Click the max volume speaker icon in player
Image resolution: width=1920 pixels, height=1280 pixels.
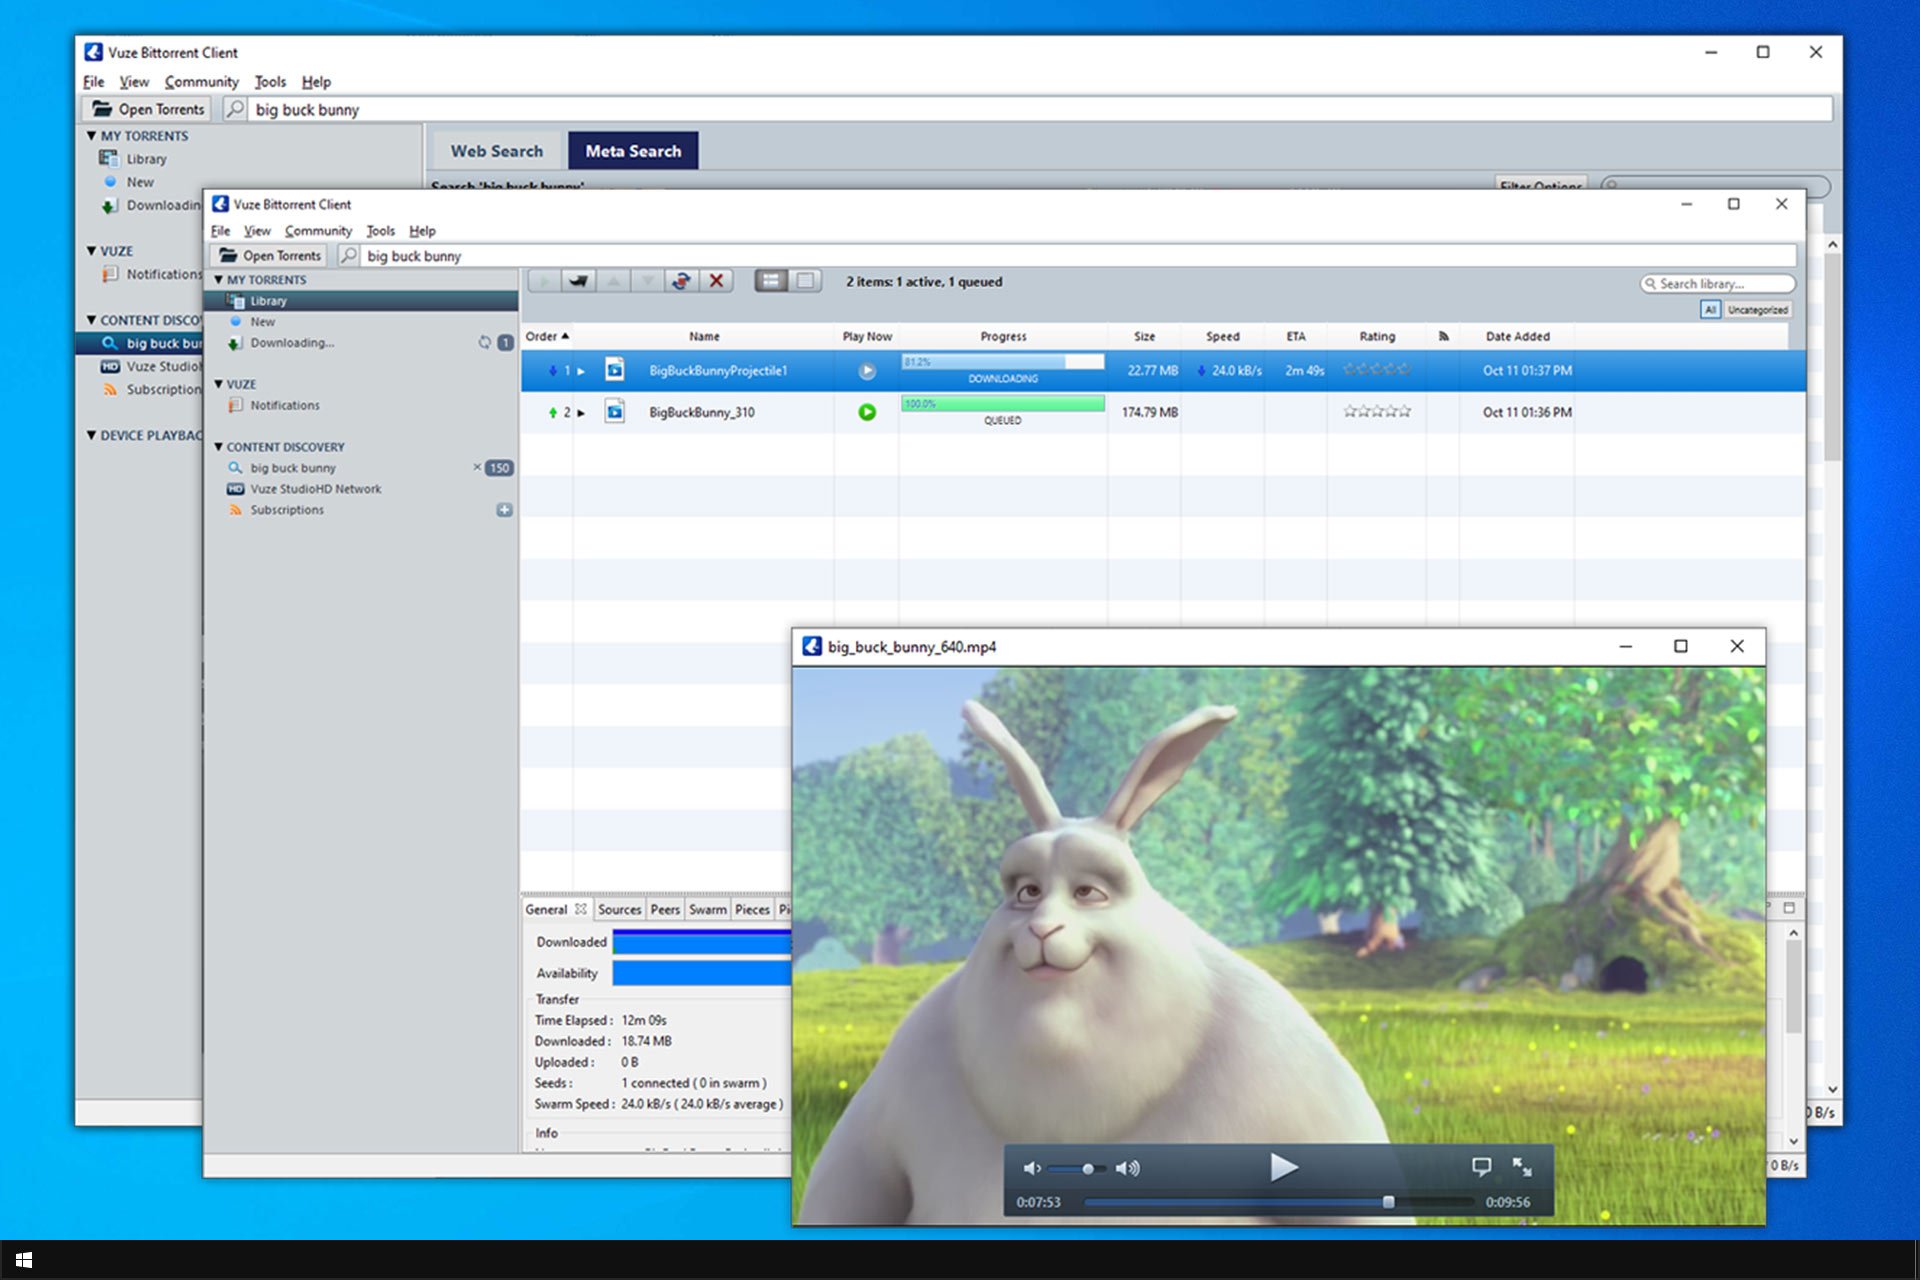(x=1128, y=1168)
